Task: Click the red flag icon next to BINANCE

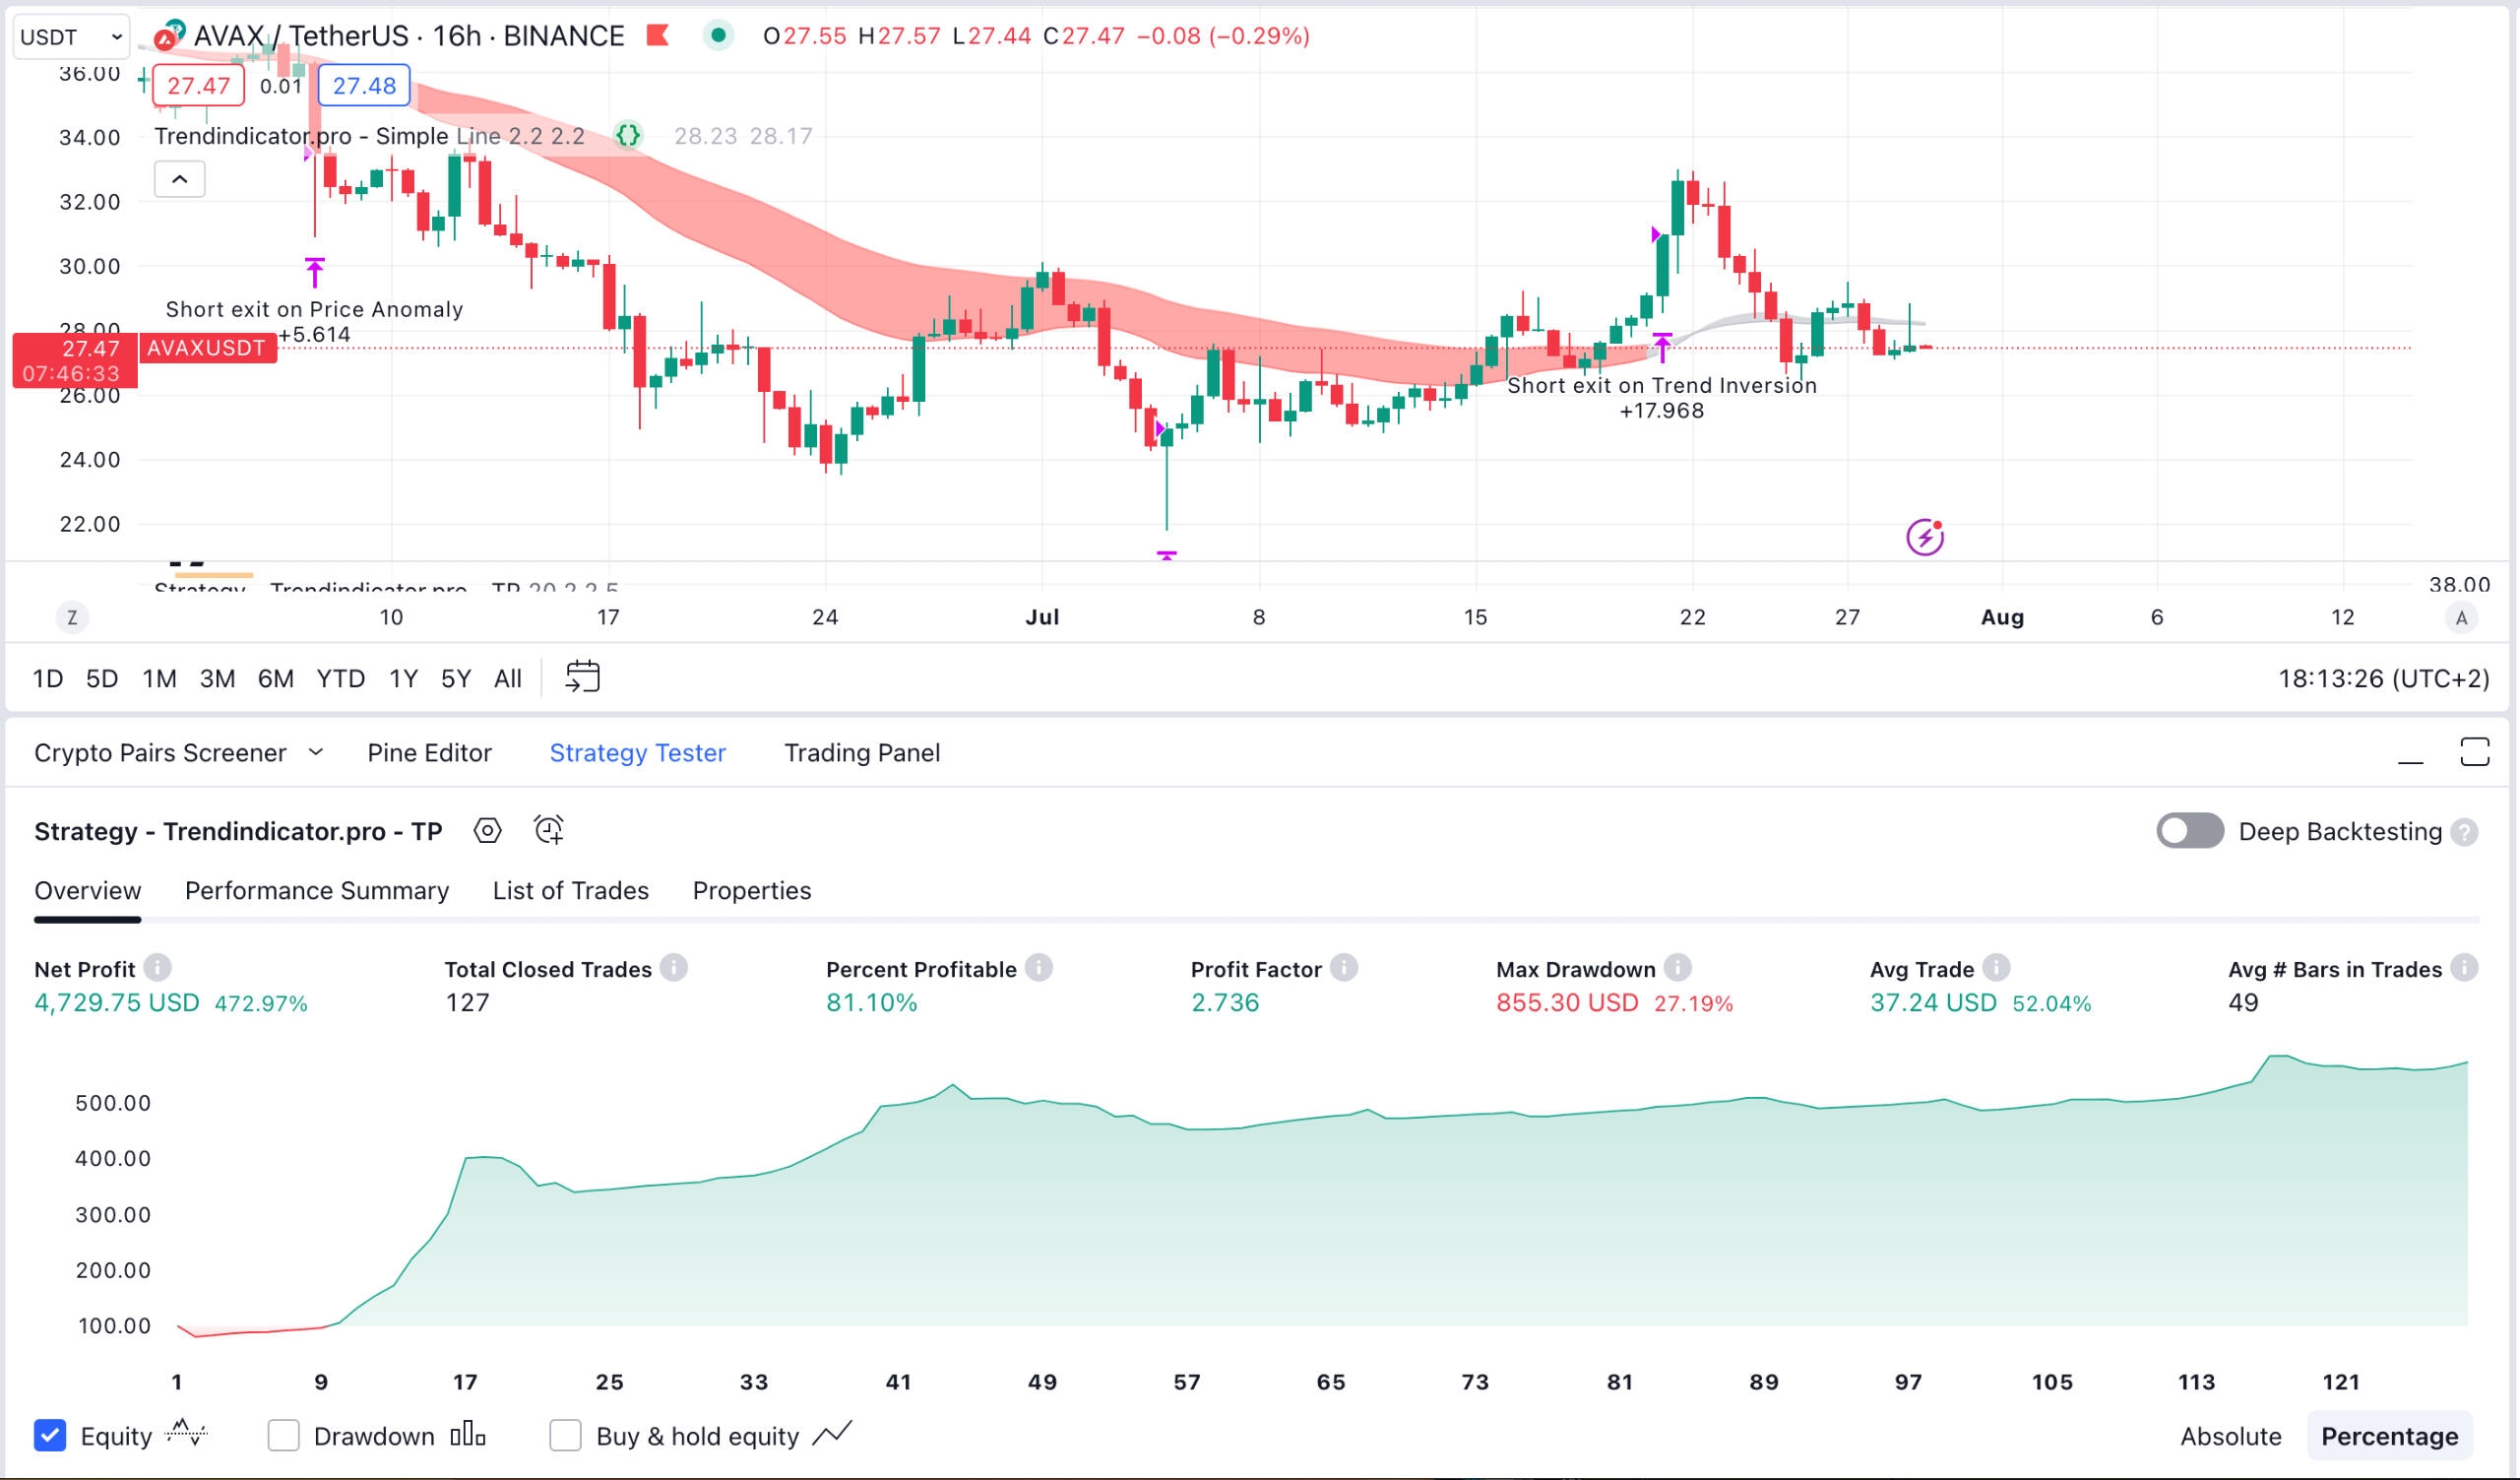Action: click(x=657, y=35)
